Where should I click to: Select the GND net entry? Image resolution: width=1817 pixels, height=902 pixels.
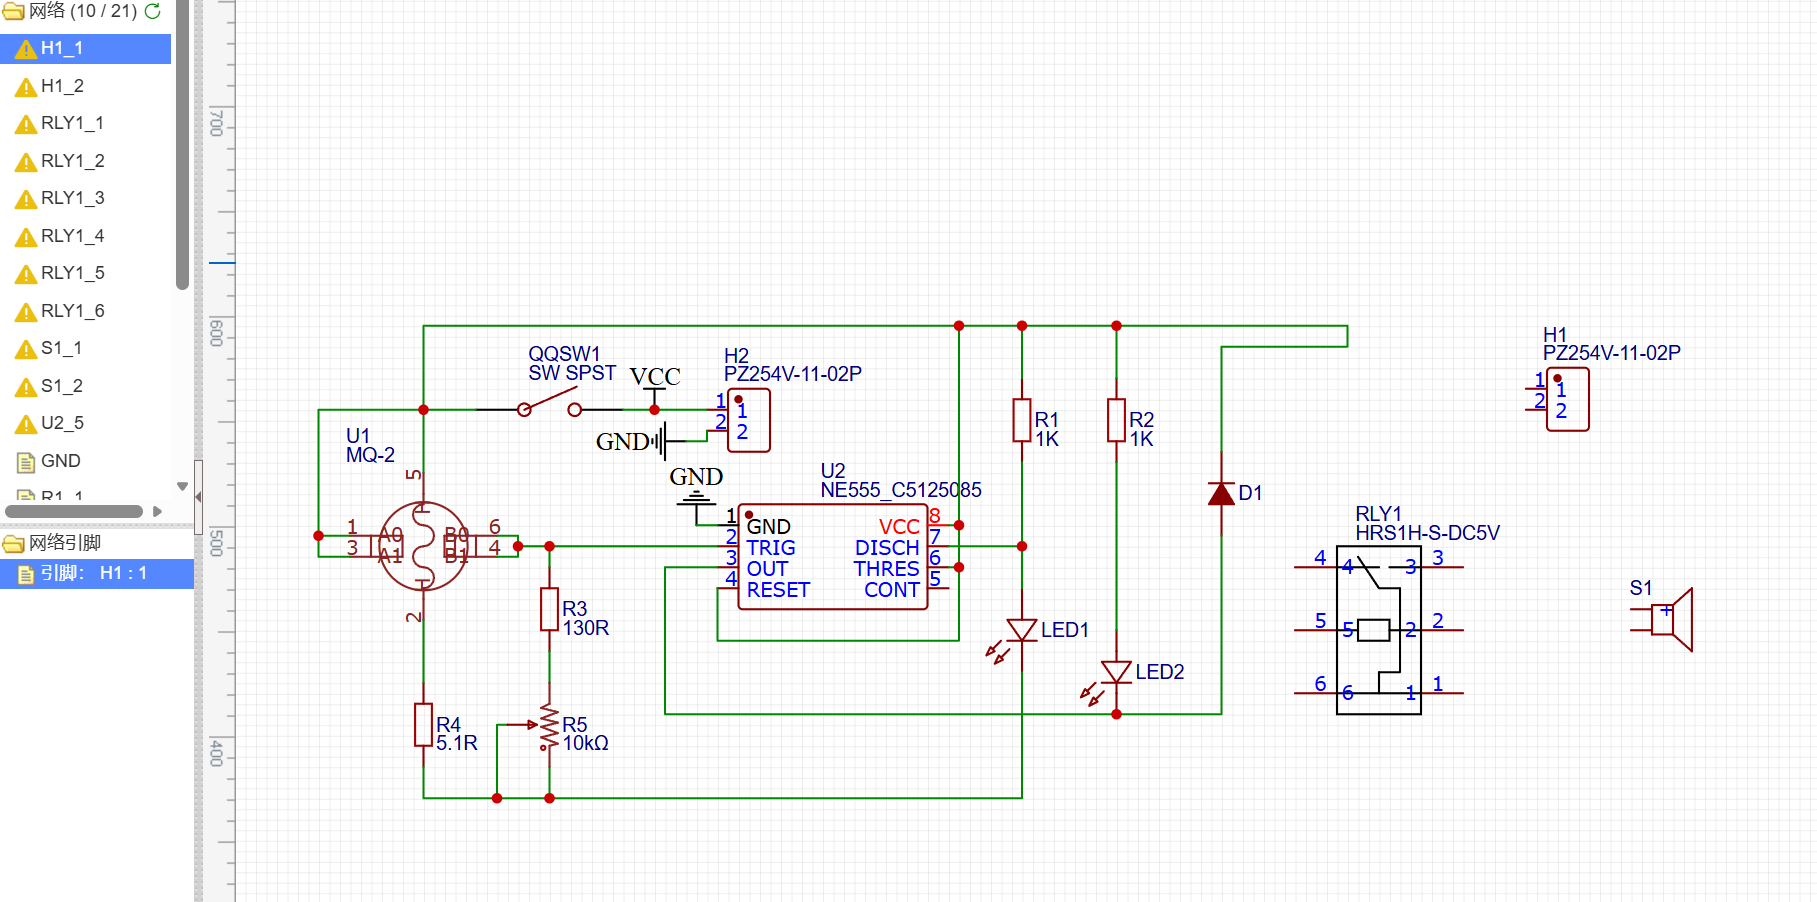coord(60,461)
